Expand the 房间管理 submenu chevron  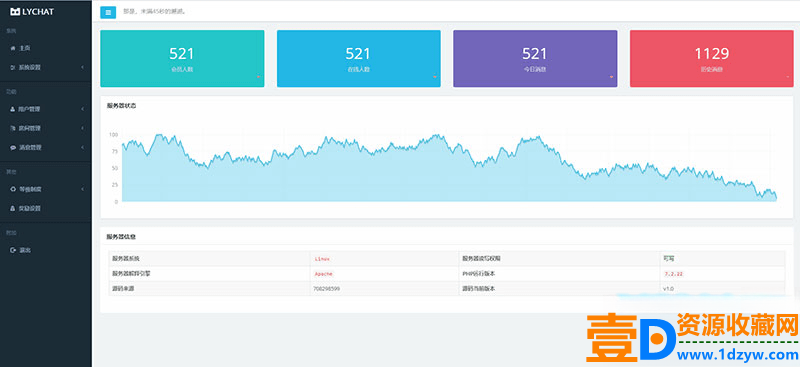click(x=82, y=128)
